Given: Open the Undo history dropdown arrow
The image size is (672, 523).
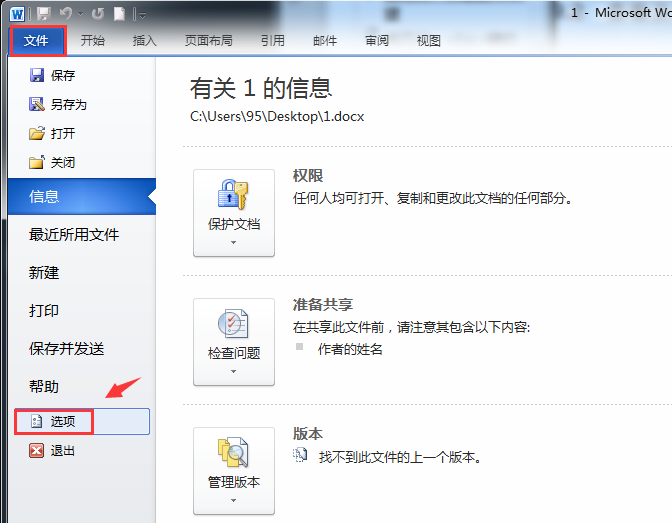Looking at the screenshot, I should pos(80,15).
